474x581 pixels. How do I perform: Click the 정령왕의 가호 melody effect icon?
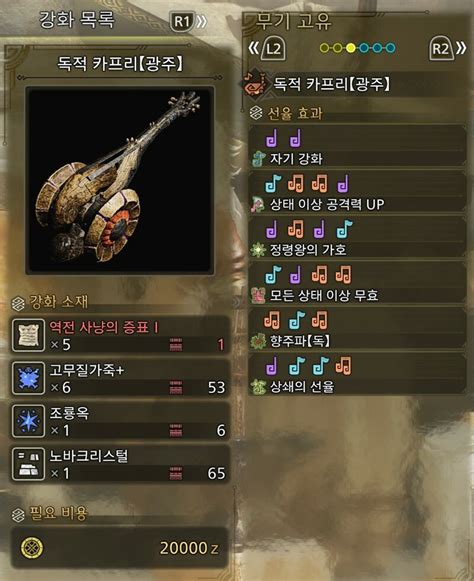coord(258,250)
